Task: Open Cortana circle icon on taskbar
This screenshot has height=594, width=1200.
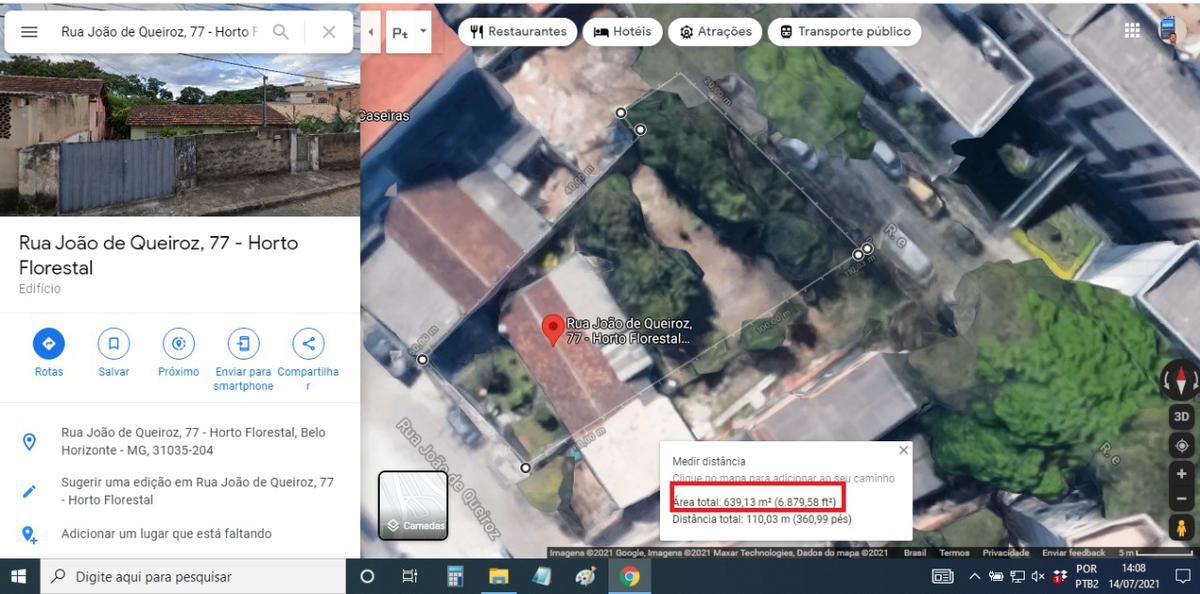Action: 366,576
